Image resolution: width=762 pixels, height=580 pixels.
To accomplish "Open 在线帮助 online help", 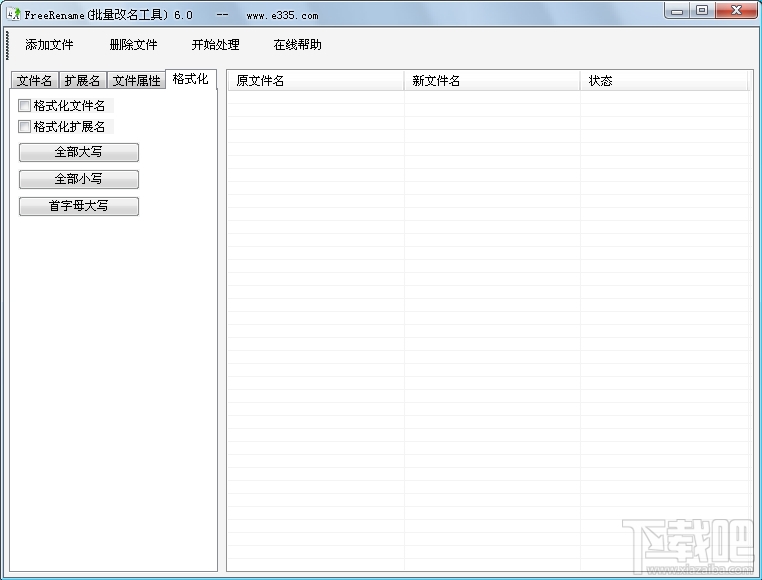I will pos(297,45).
